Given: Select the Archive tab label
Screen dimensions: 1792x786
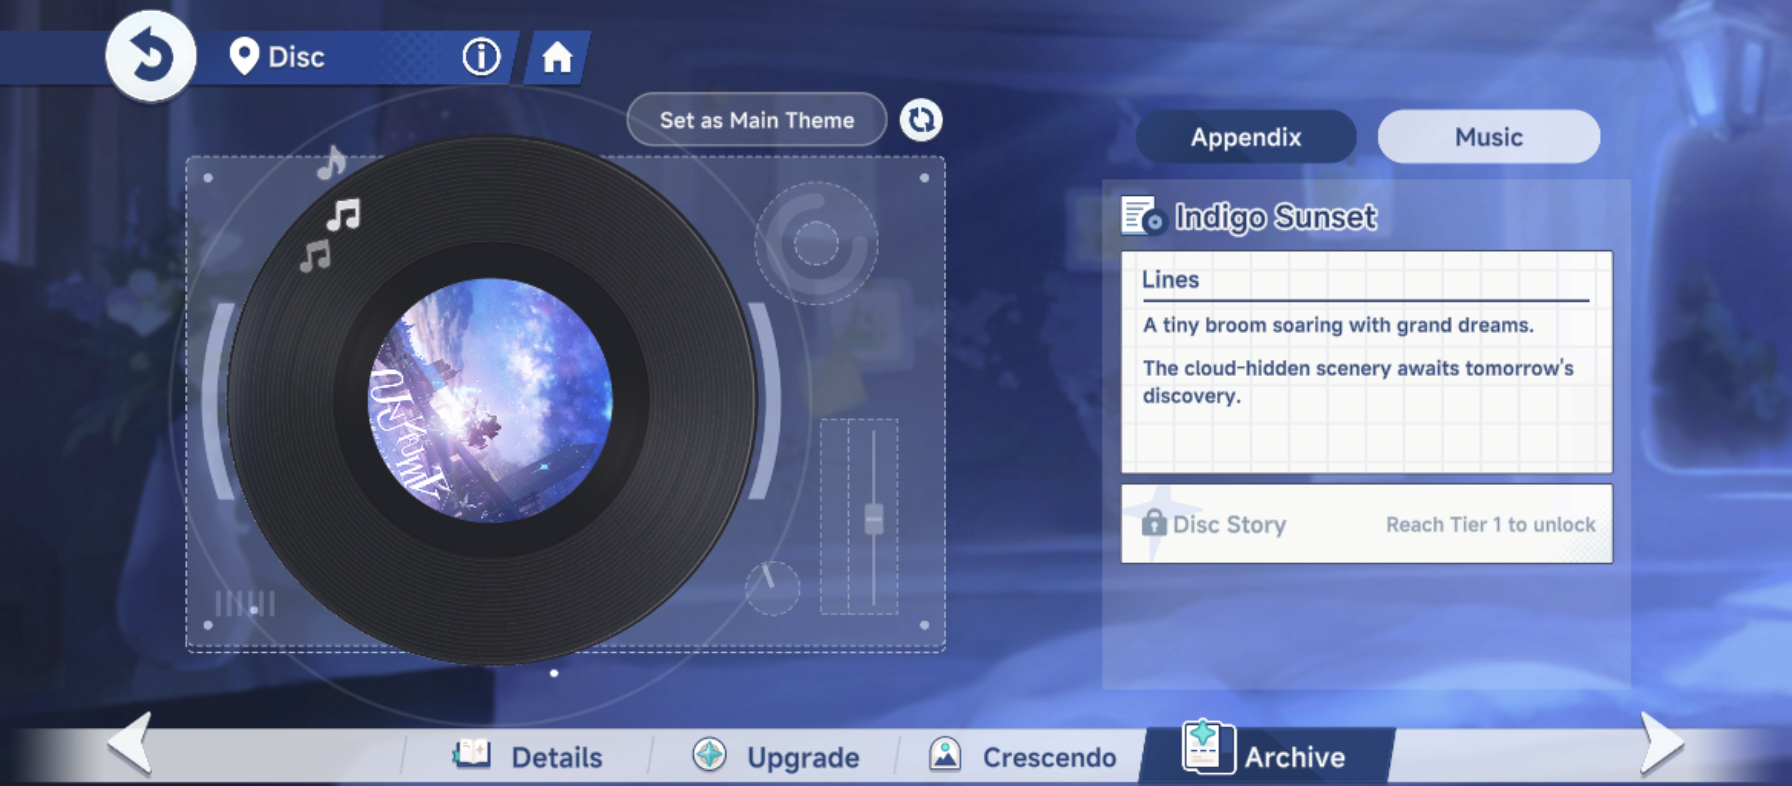Looking at the screenshot, I should [x=1295, y=758].
